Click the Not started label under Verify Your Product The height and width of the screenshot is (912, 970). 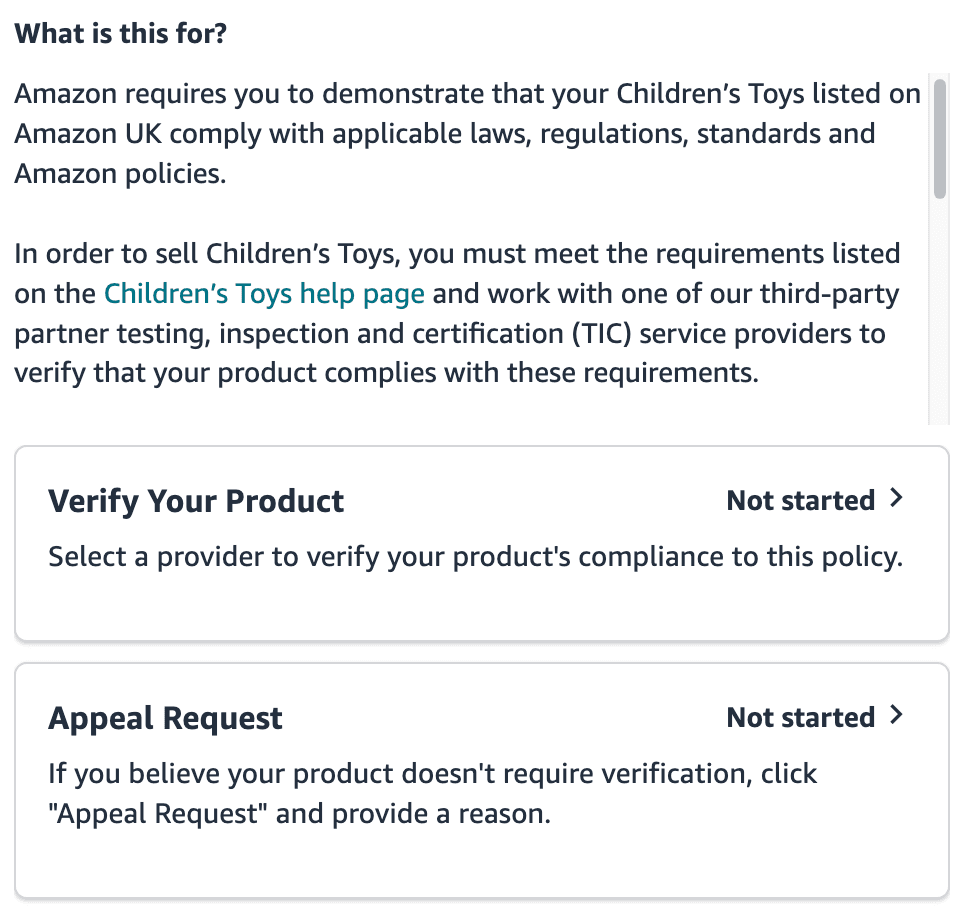800,500
